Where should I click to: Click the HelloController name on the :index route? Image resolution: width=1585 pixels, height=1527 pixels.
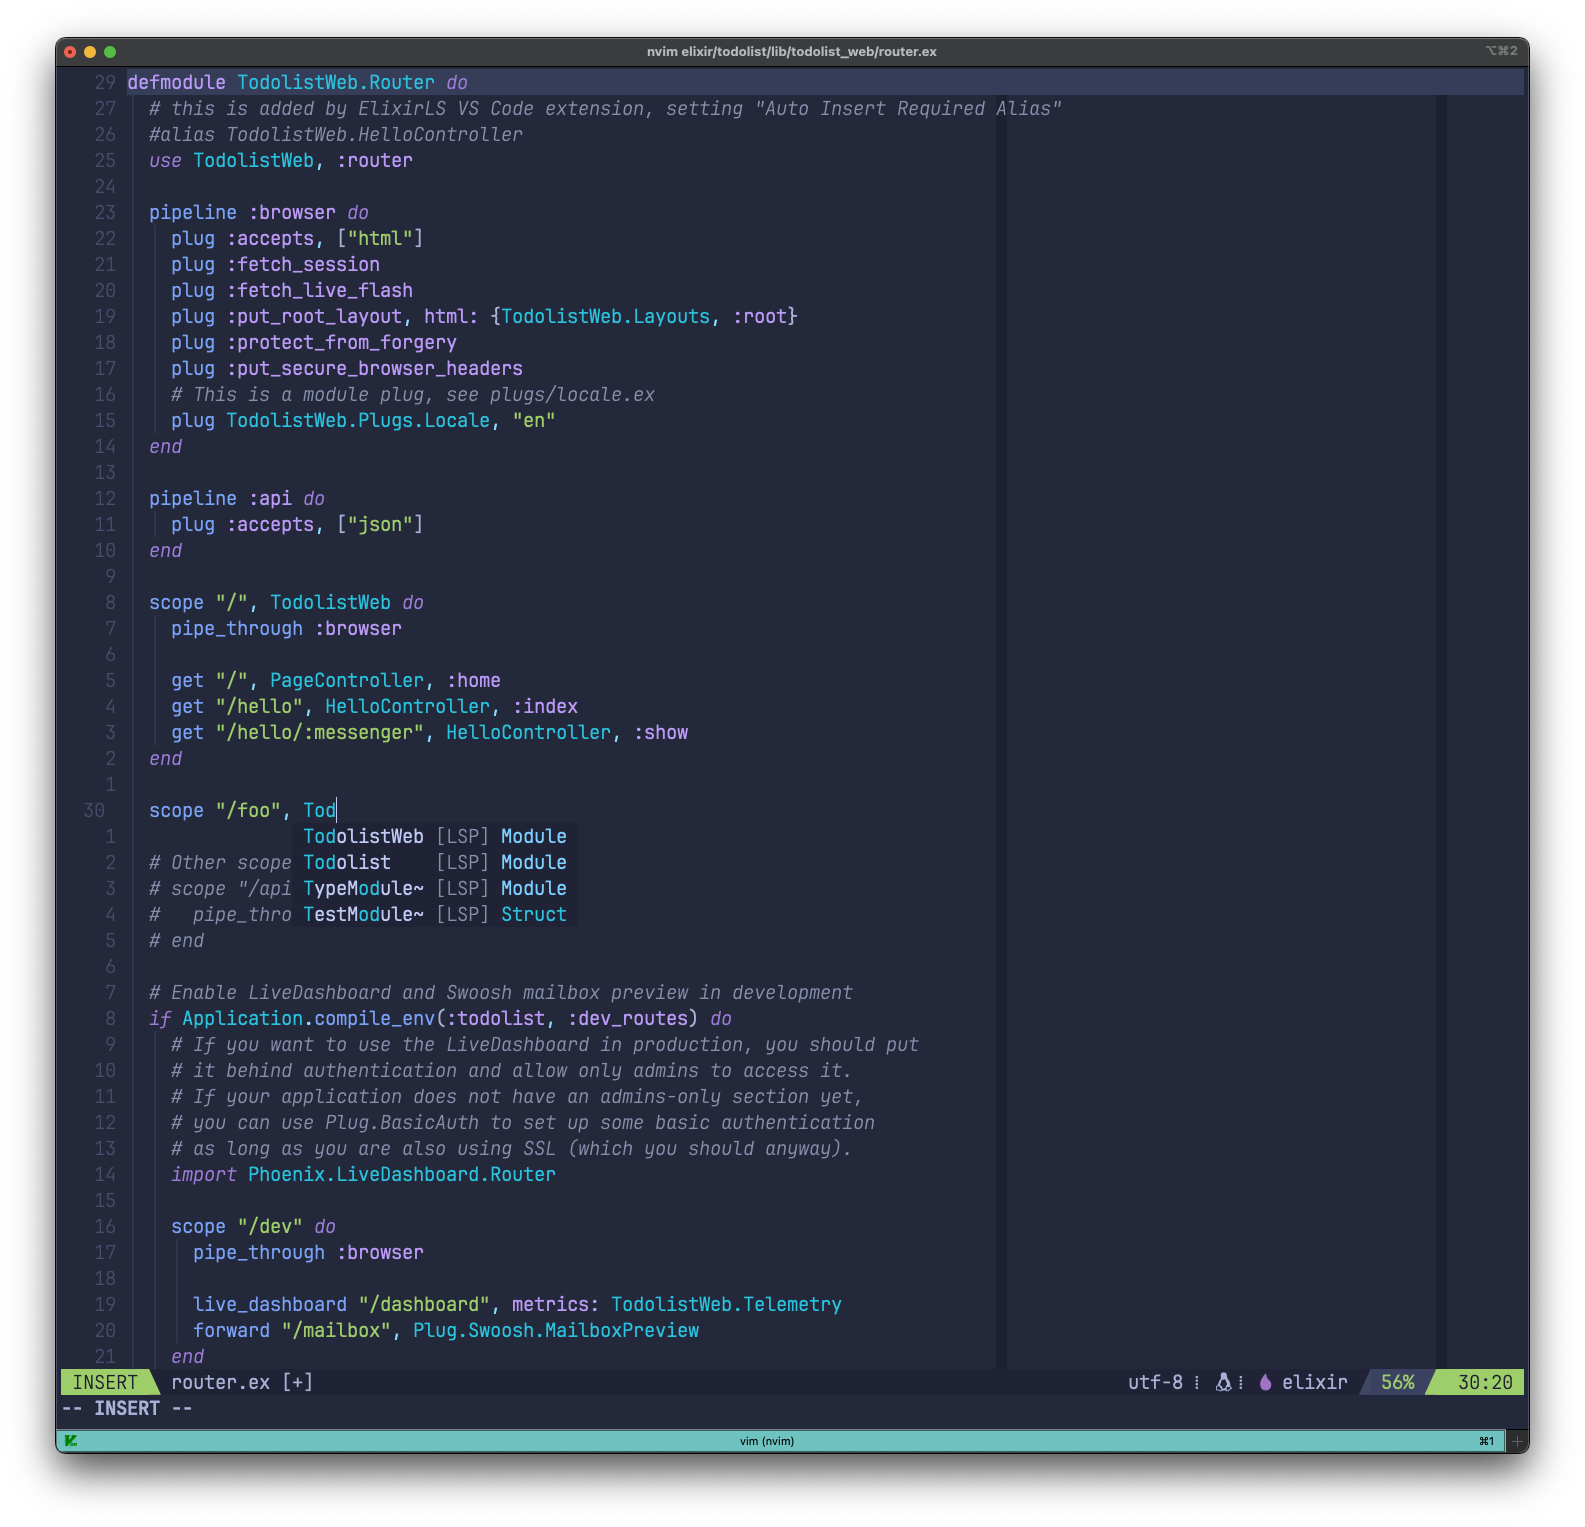(x=407, y=706)
